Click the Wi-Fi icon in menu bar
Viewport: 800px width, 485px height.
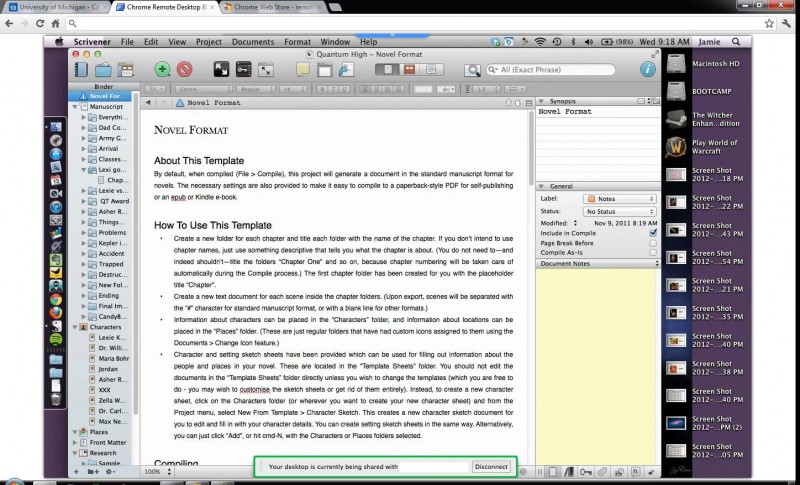coord(540,42)
